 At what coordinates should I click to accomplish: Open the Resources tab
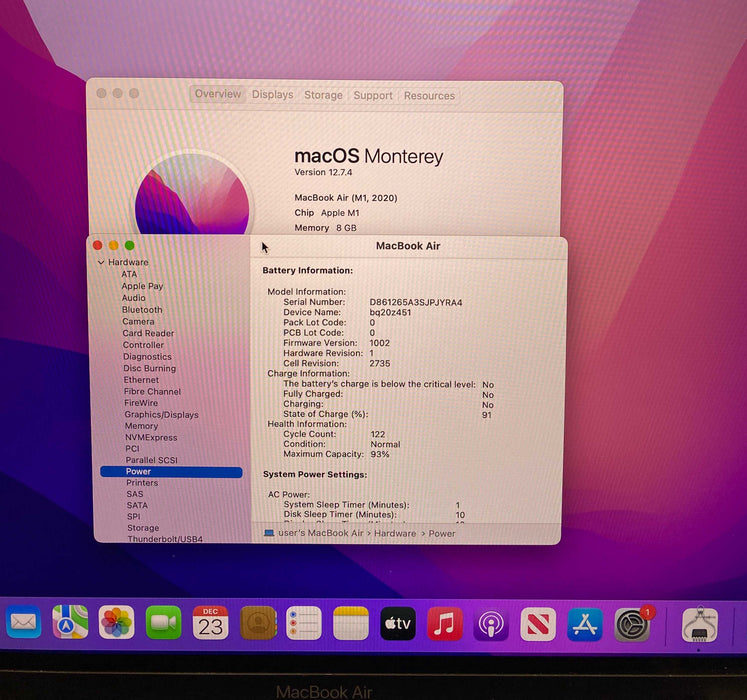point(429,96)
